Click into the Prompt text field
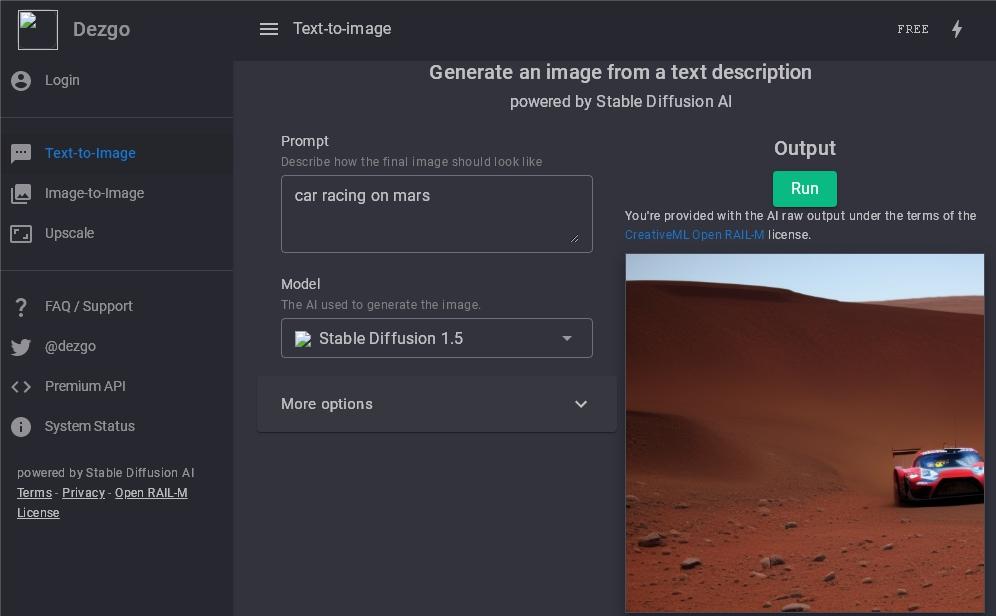 436,213
